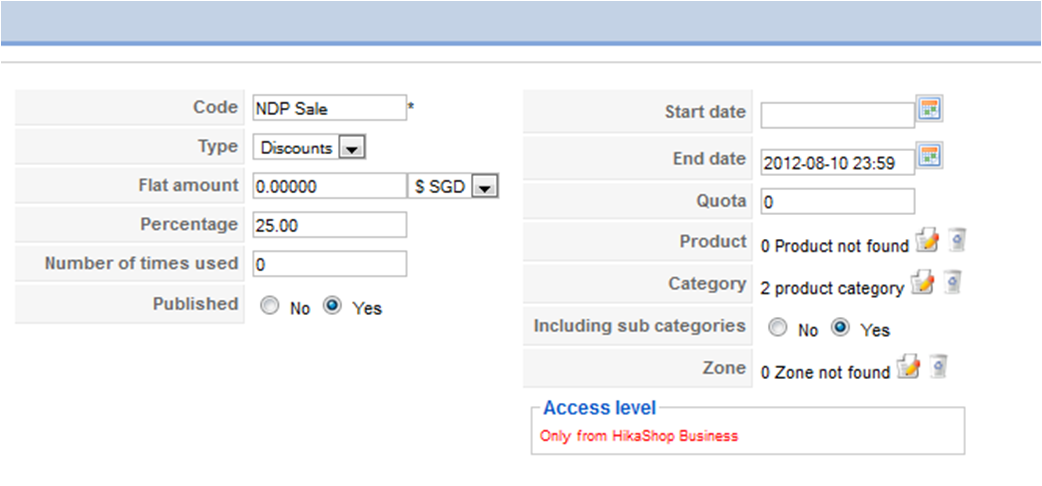Click the Product edit icon
Image resolution: width=1042 pixels, height=486 pixels.
pos(926,241)
